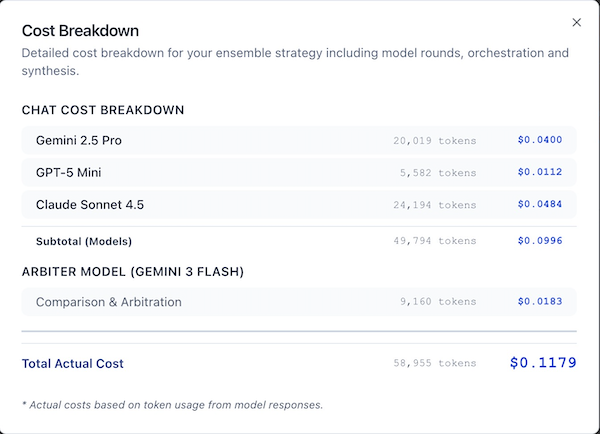Click the $0.0996 subtotal amount
This screenshot has height=434, width=600.
(x=540, y=241)
